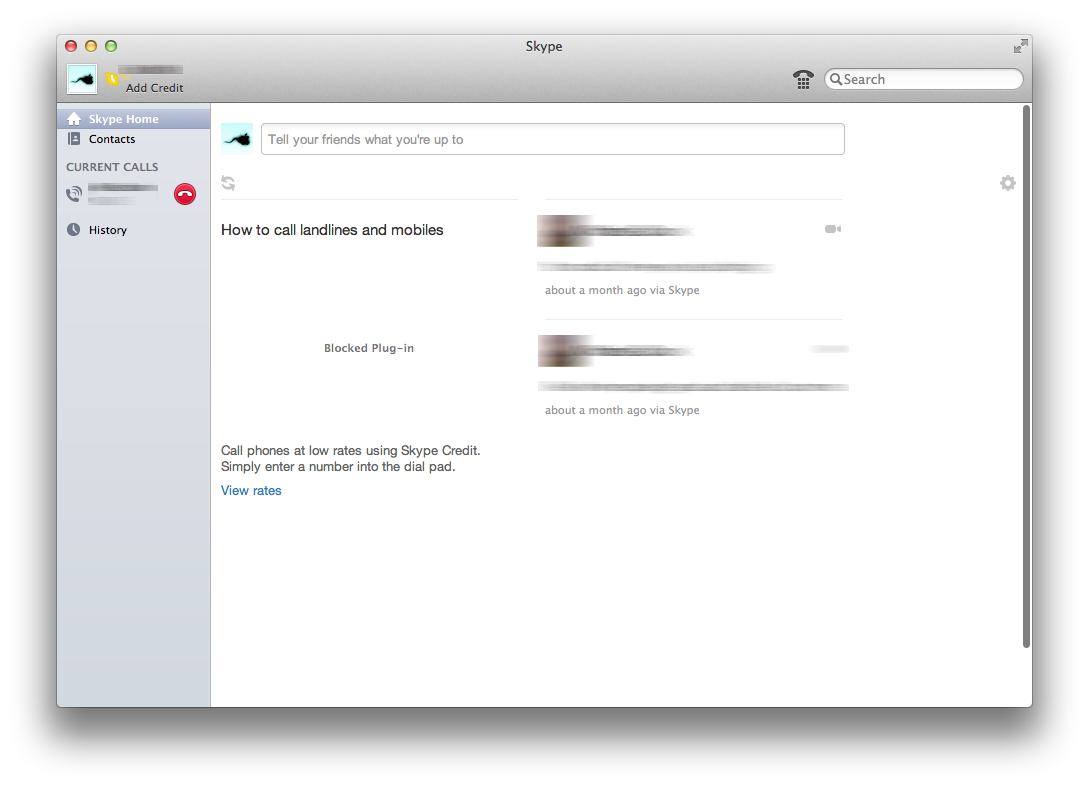The width and height of the screenshot is (1089, 786).
Task: Hang up the current call
Action: click(185, 194)
